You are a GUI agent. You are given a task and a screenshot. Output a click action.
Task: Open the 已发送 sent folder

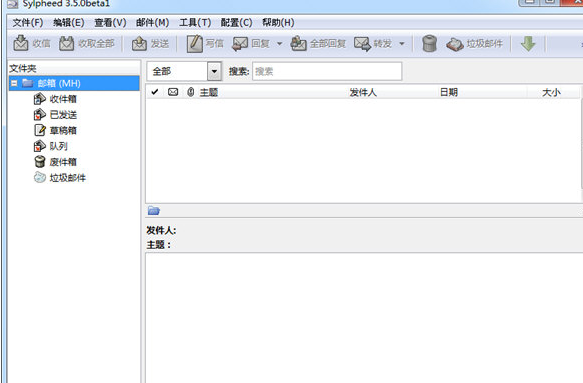click(63, 115)
